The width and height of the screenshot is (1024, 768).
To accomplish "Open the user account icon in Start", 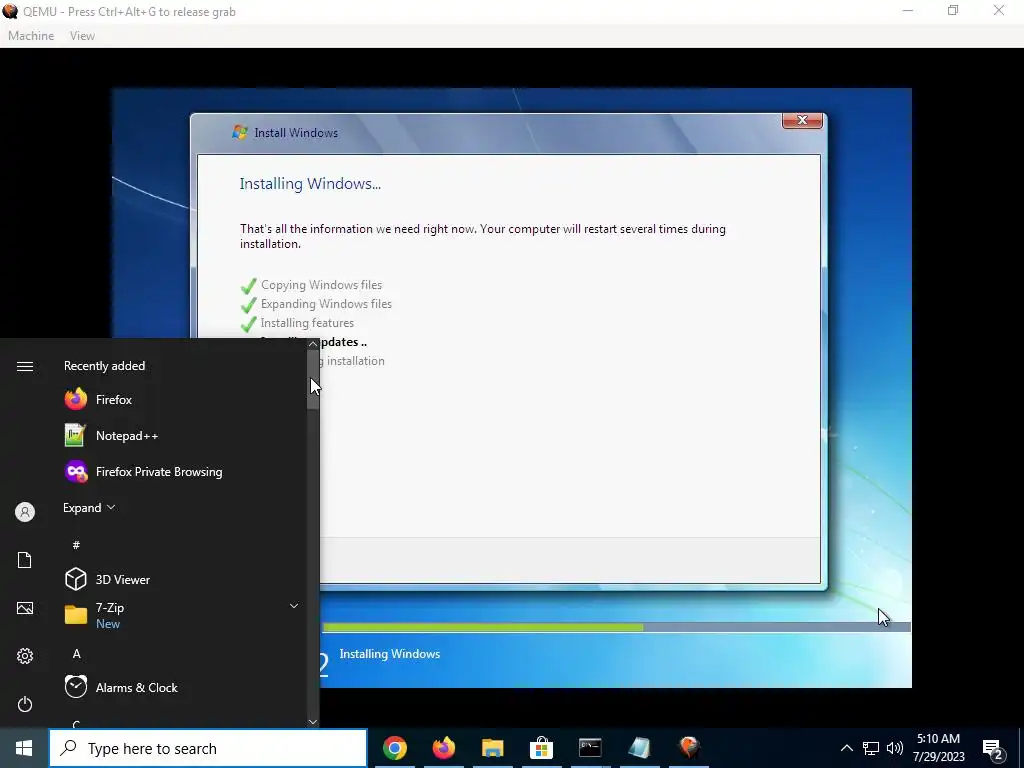I will pos(25,512).
